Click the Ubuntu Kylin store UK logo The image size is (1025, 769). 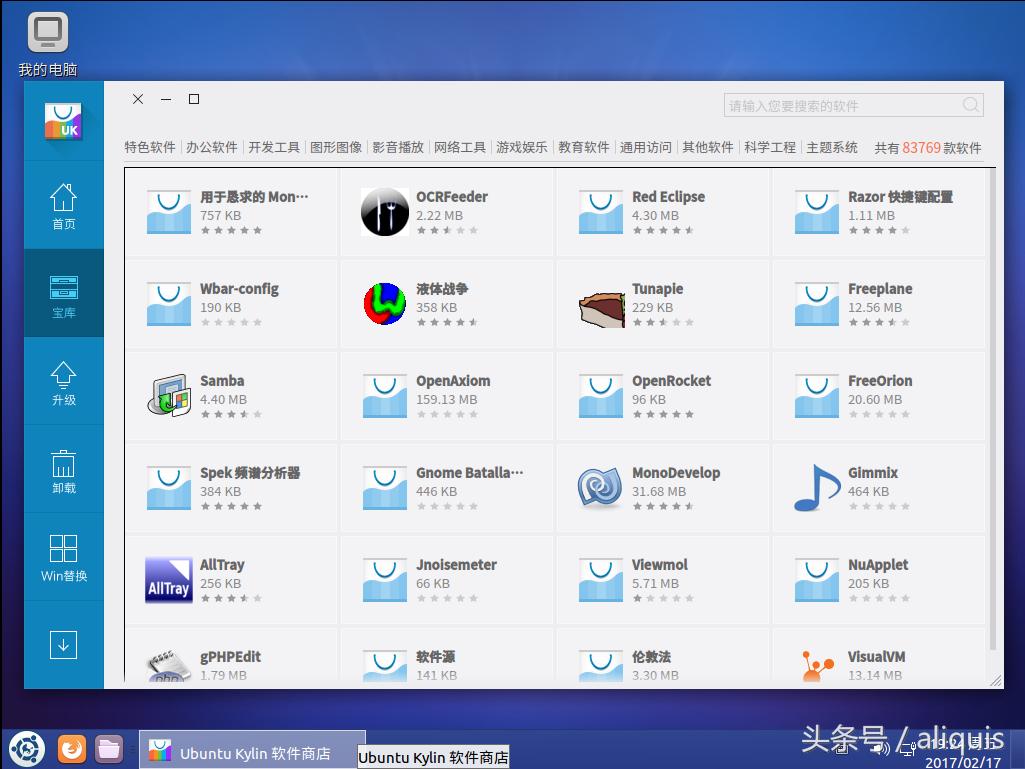click(63, 121)
